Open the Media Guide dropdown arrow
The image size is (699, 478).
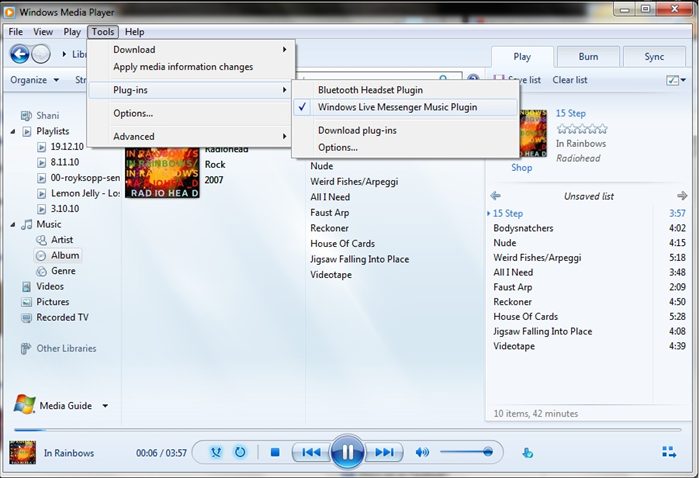click(x=105, y=406)
